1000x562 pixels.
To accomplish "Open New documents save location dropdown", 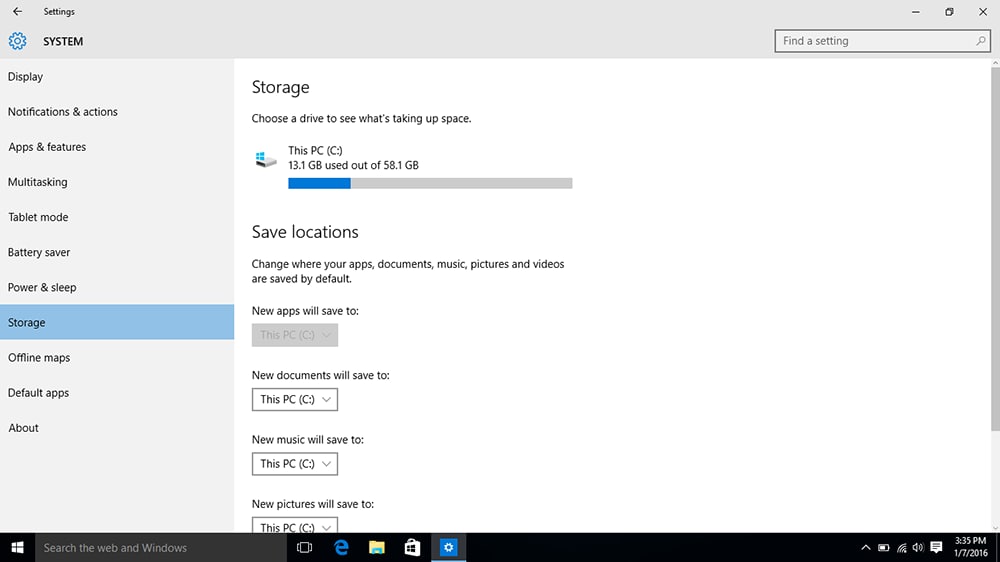I will pyautogui.click(x=295, y=399).
